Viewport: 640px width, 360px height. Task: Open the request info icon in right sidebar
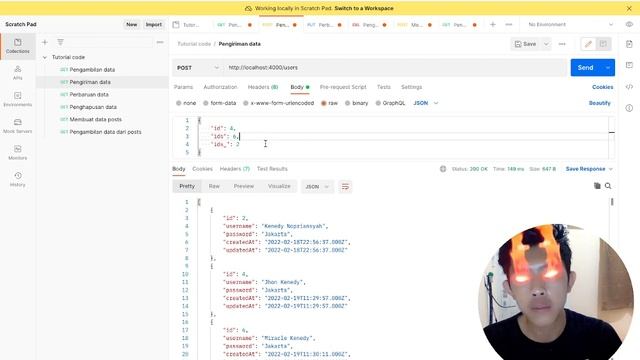(x=629, y=108)
